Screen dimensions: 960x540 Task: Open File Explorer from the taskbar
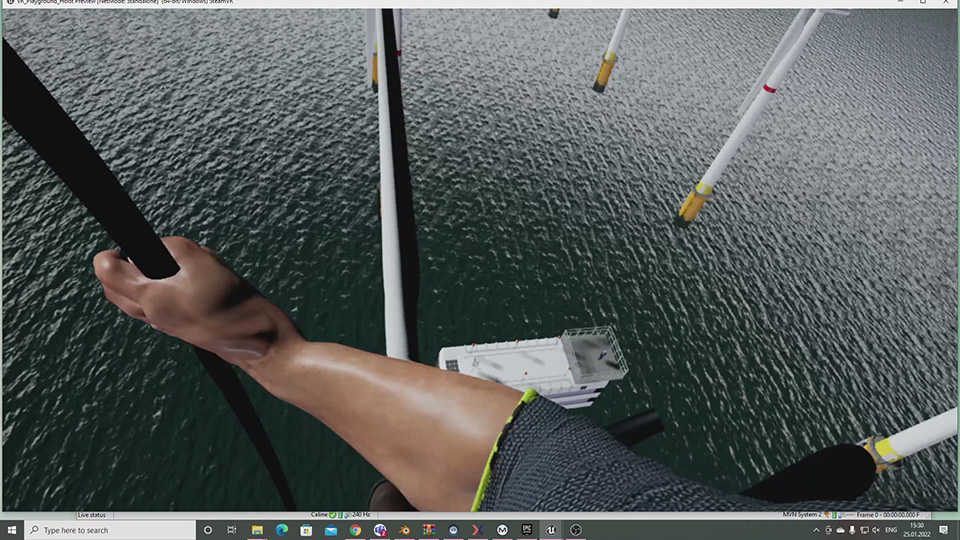coord(257,530)
